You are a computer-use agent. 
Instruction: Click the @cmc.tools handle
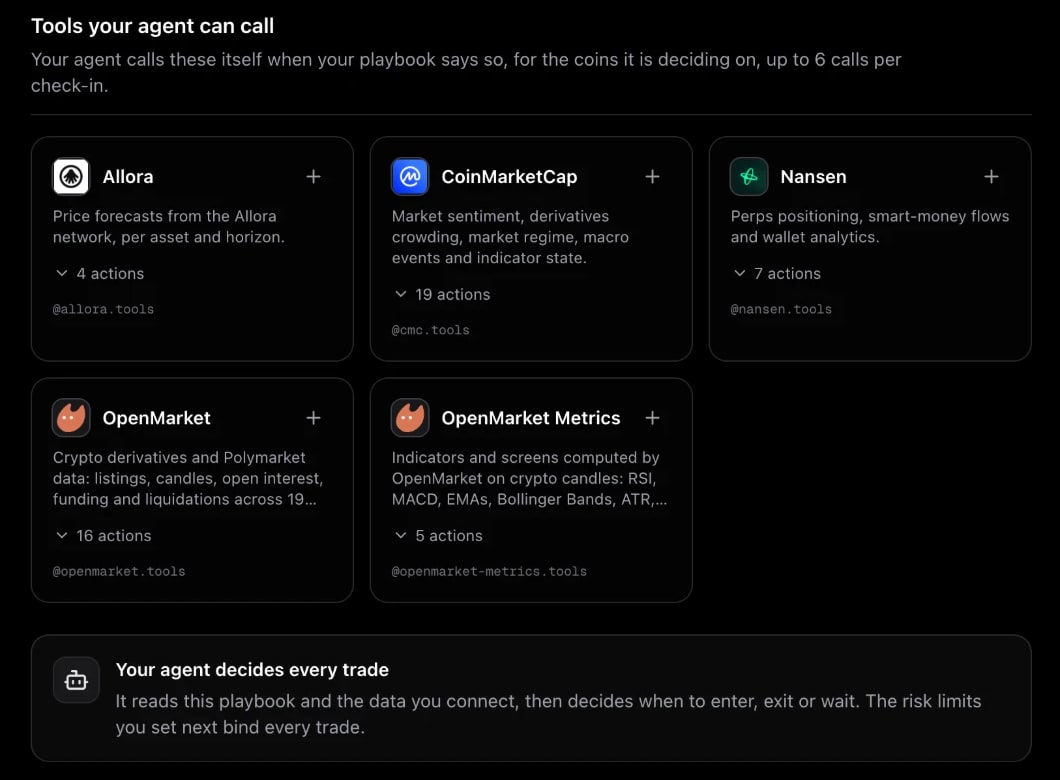pyautogui.click(x=431, y=330)
